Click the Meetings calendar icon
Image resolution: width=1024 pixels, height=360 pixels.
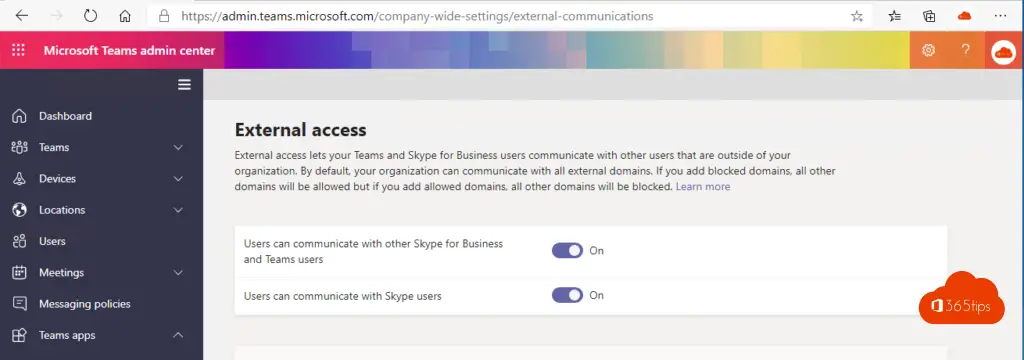(20, 272)
